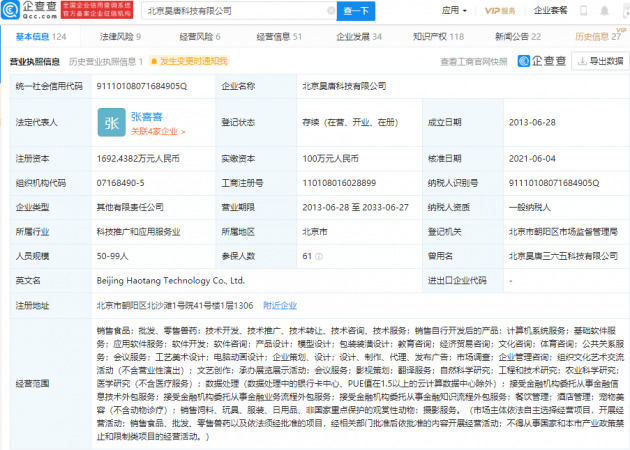Switch to the 法律风险 9 tab
The width and height of the screenshot is (630, 450).
pos(120,37)
